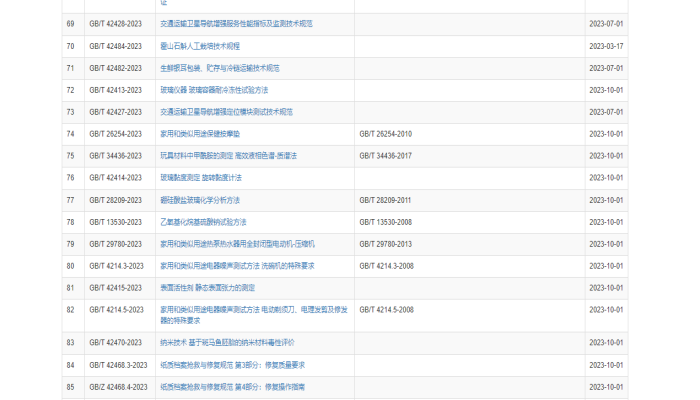Open the title link for GB/Z 42468.4-2023
Image resolution: width=700 pixels, height=400 pixels.
(232, 387)
